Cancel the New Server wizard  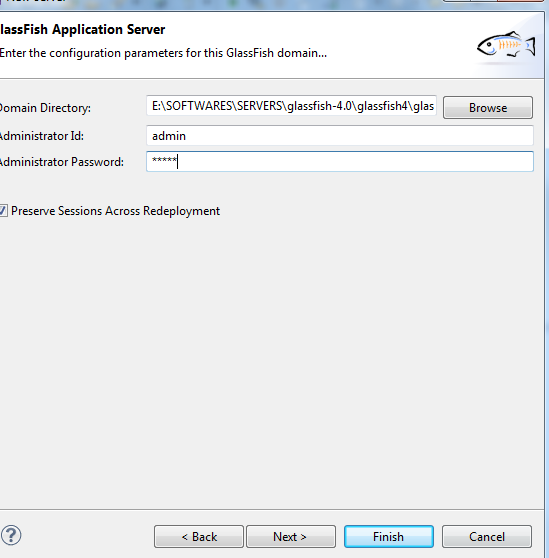coord(487,536)
